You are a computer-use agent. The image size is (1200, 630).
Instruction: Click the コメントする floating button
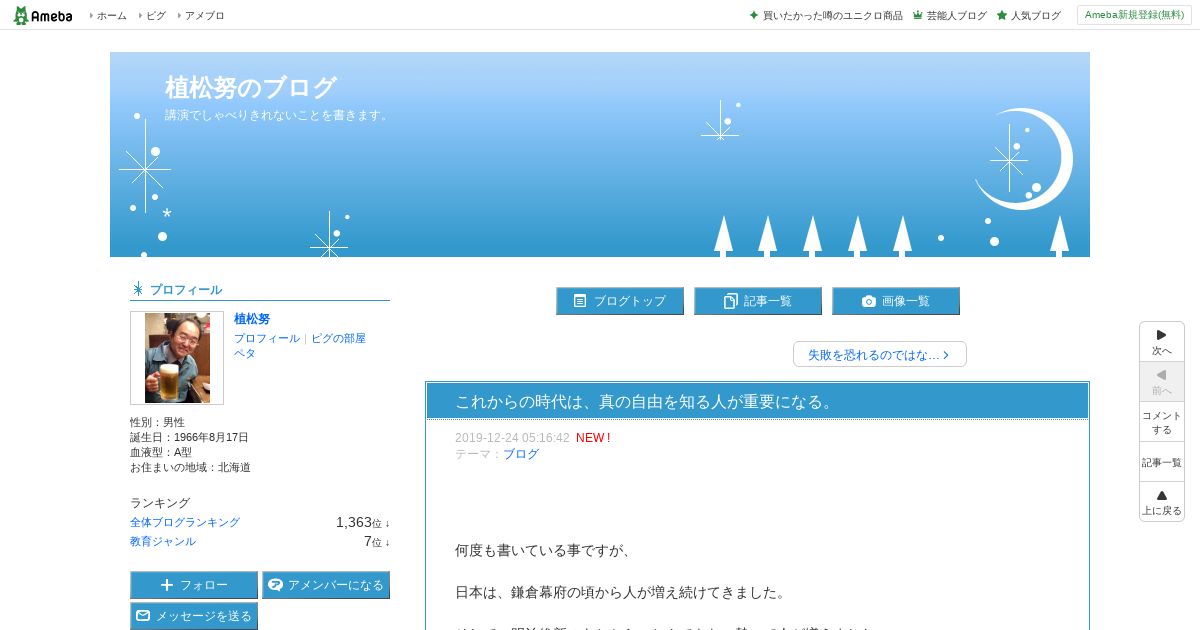pos(1162,422)
